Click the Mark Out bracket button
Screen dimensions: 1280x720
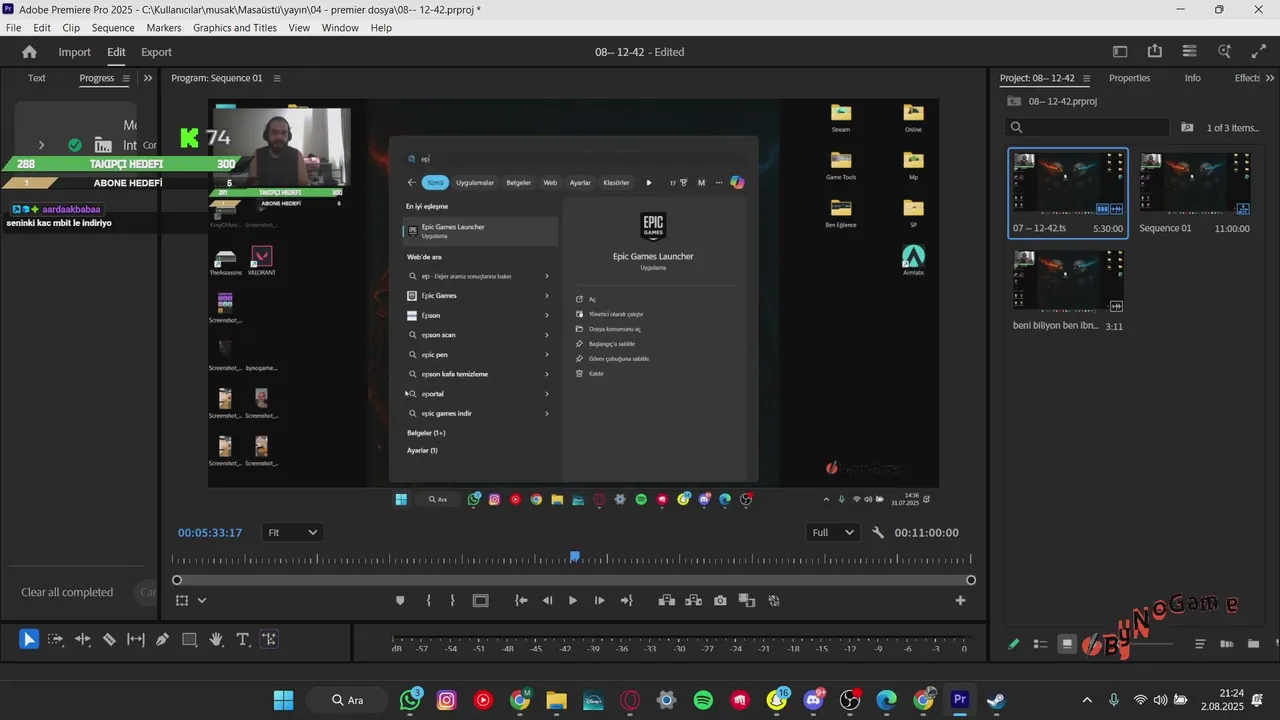click(x=452, y=600)
